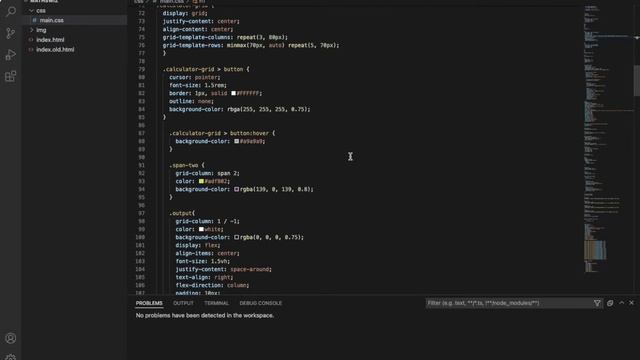Open the Search view in activity bar
The width and height of the screenshot is (640, 360).
(x=11, y=11)
